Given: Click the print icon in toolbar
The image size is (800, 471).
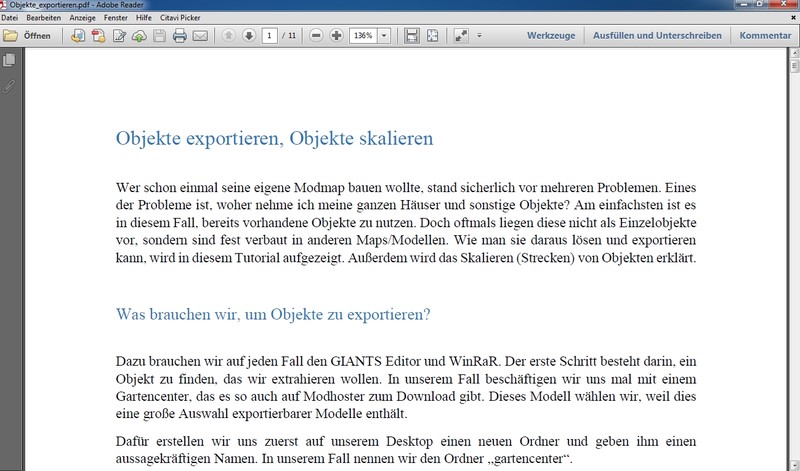Looking at the screenshot, I should [x=180, y=36].
